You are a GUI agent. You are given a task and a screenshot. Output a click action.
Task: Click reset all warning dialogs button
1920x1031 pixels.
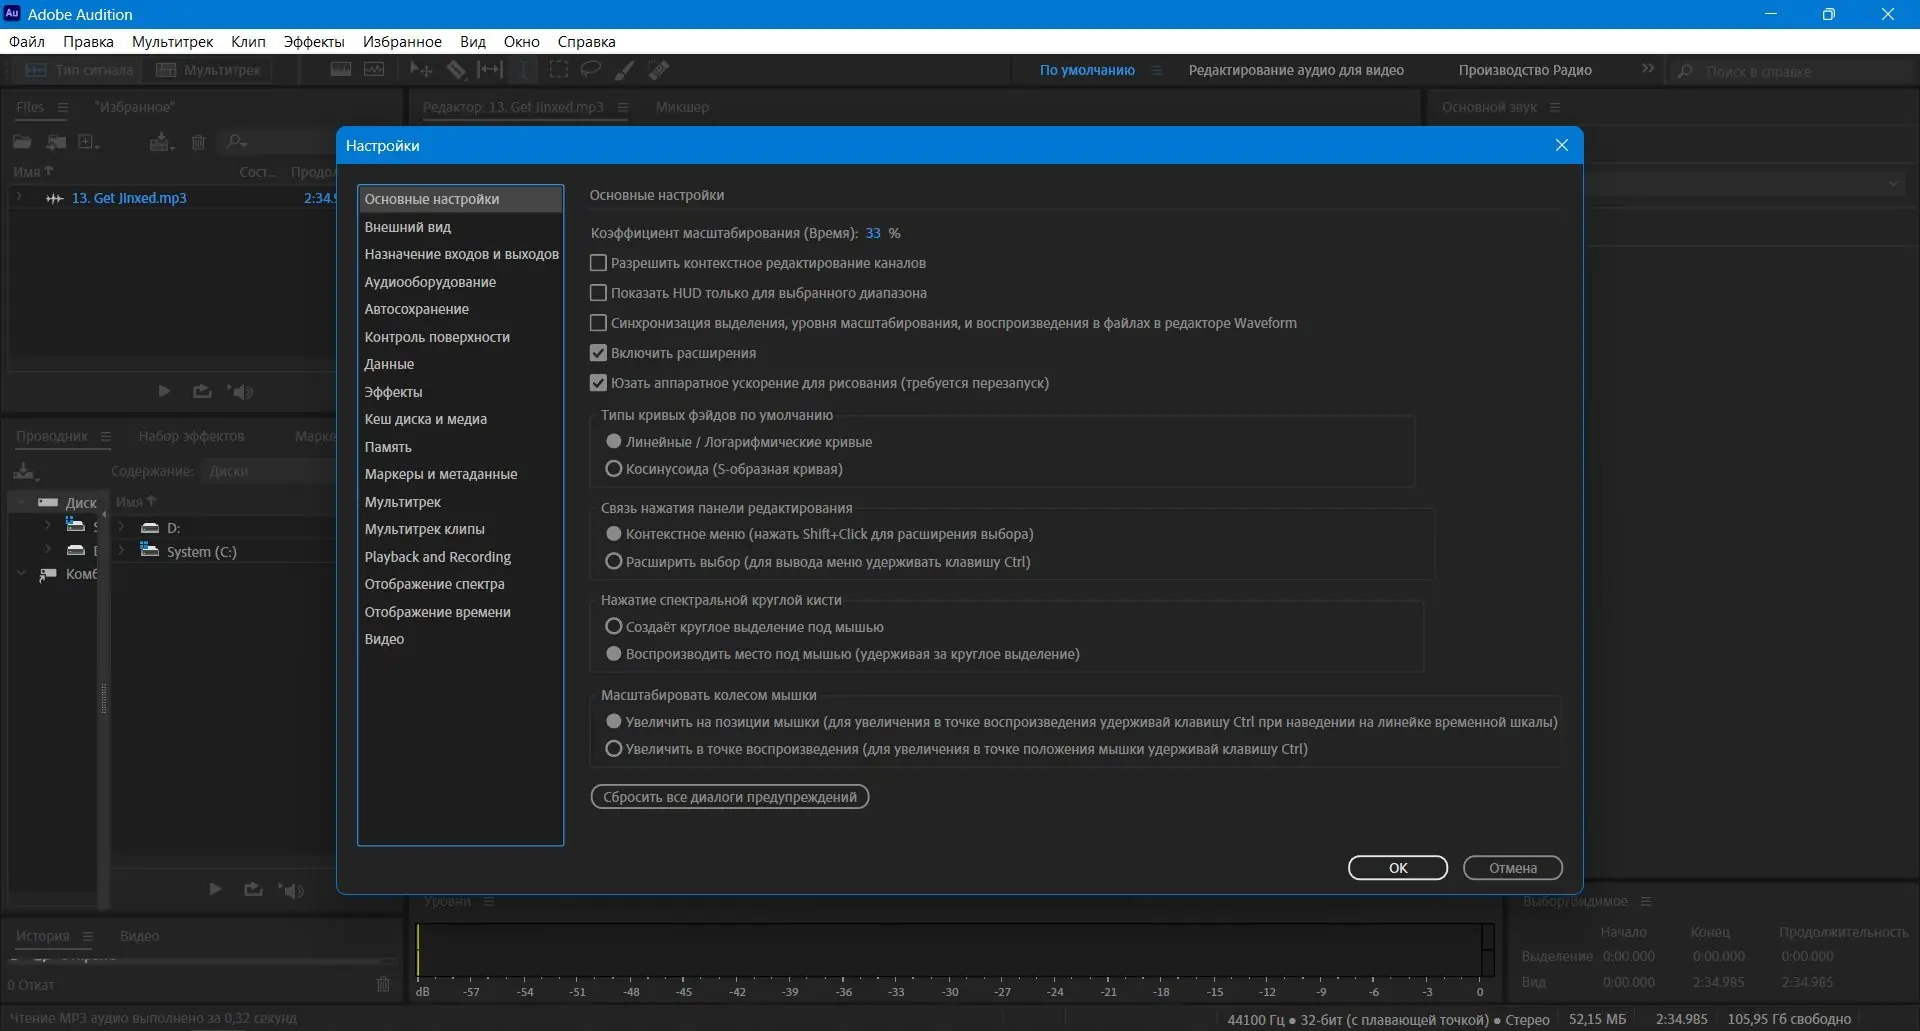coord(730,797)
